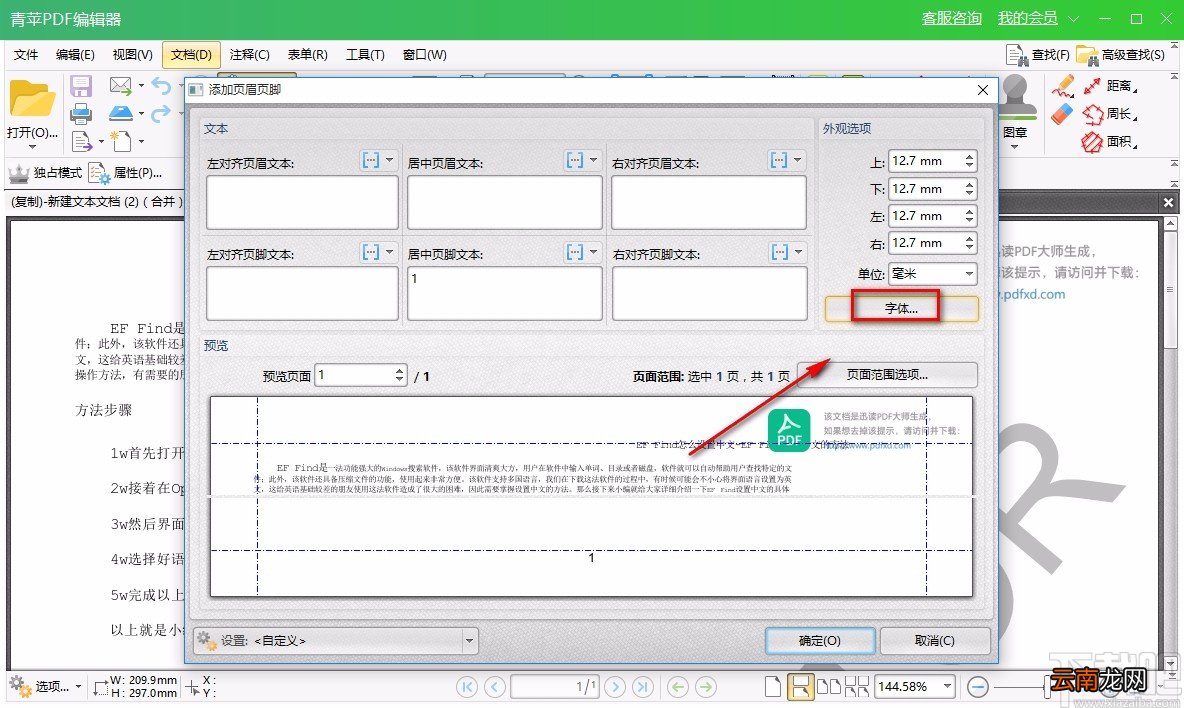
Task: Open the 注释(C) menu
Action: coord(249,54)
